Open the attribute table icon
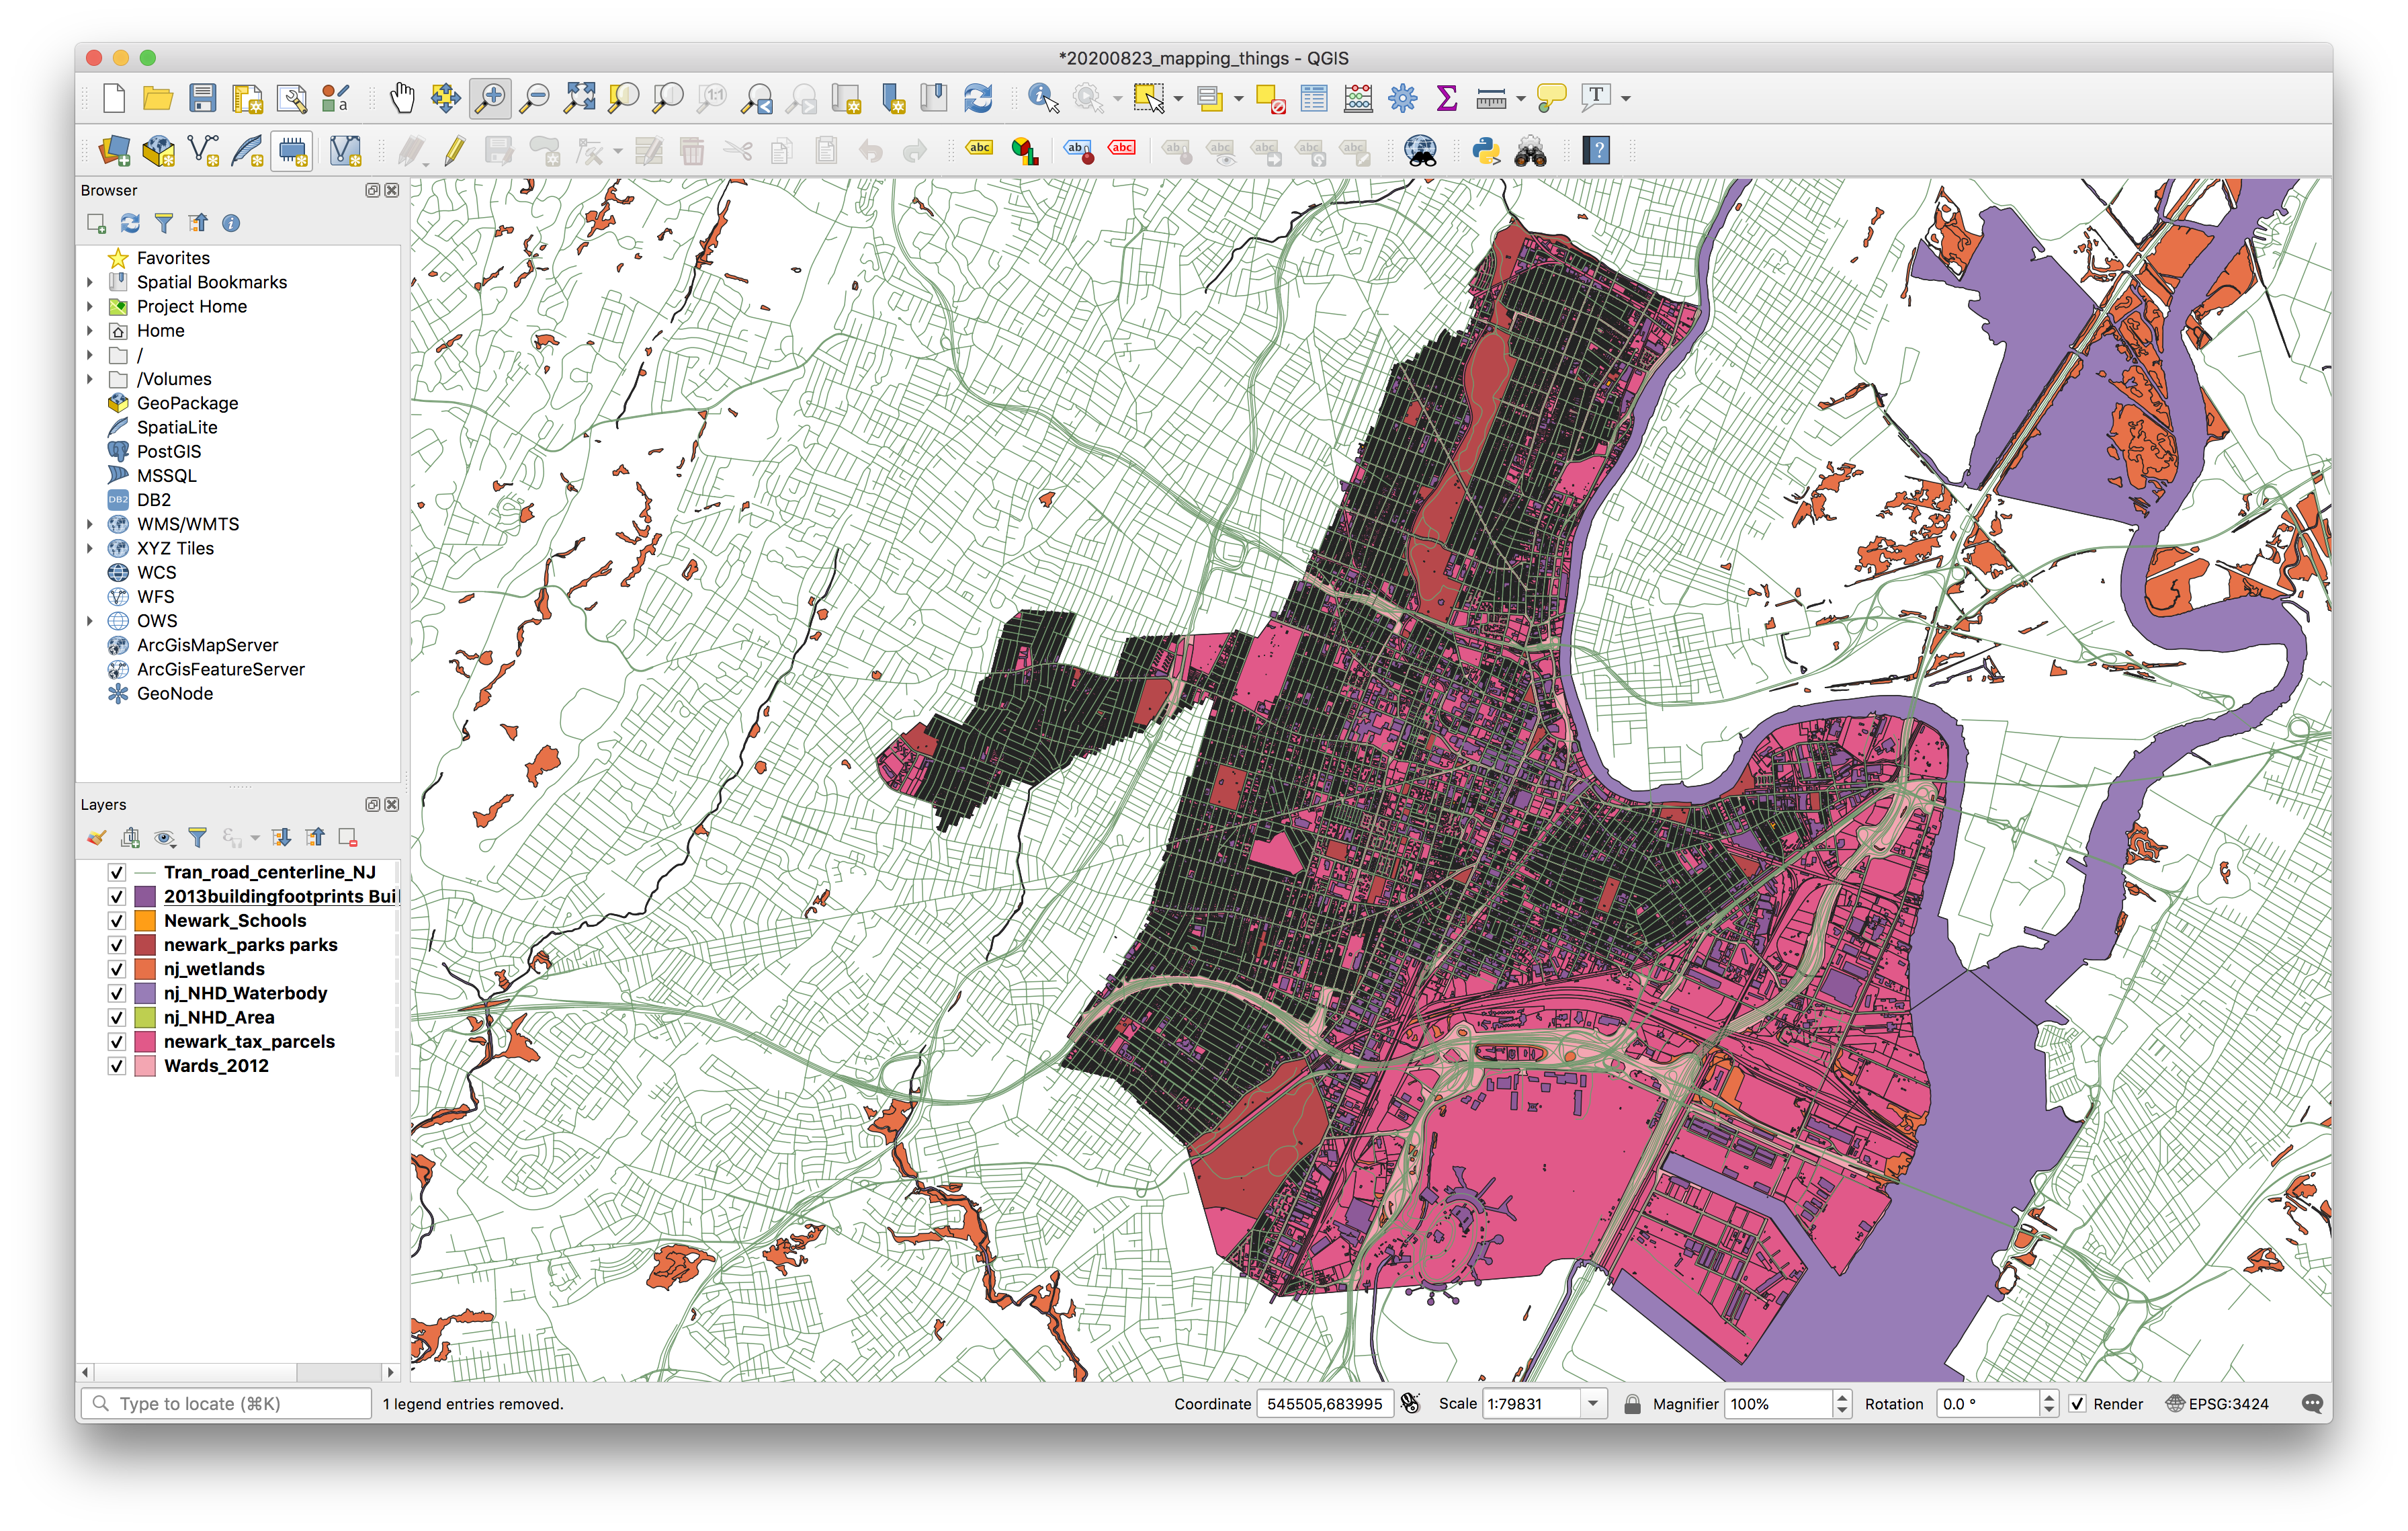This screenshot has width=2408, height=1531. 1314,98
